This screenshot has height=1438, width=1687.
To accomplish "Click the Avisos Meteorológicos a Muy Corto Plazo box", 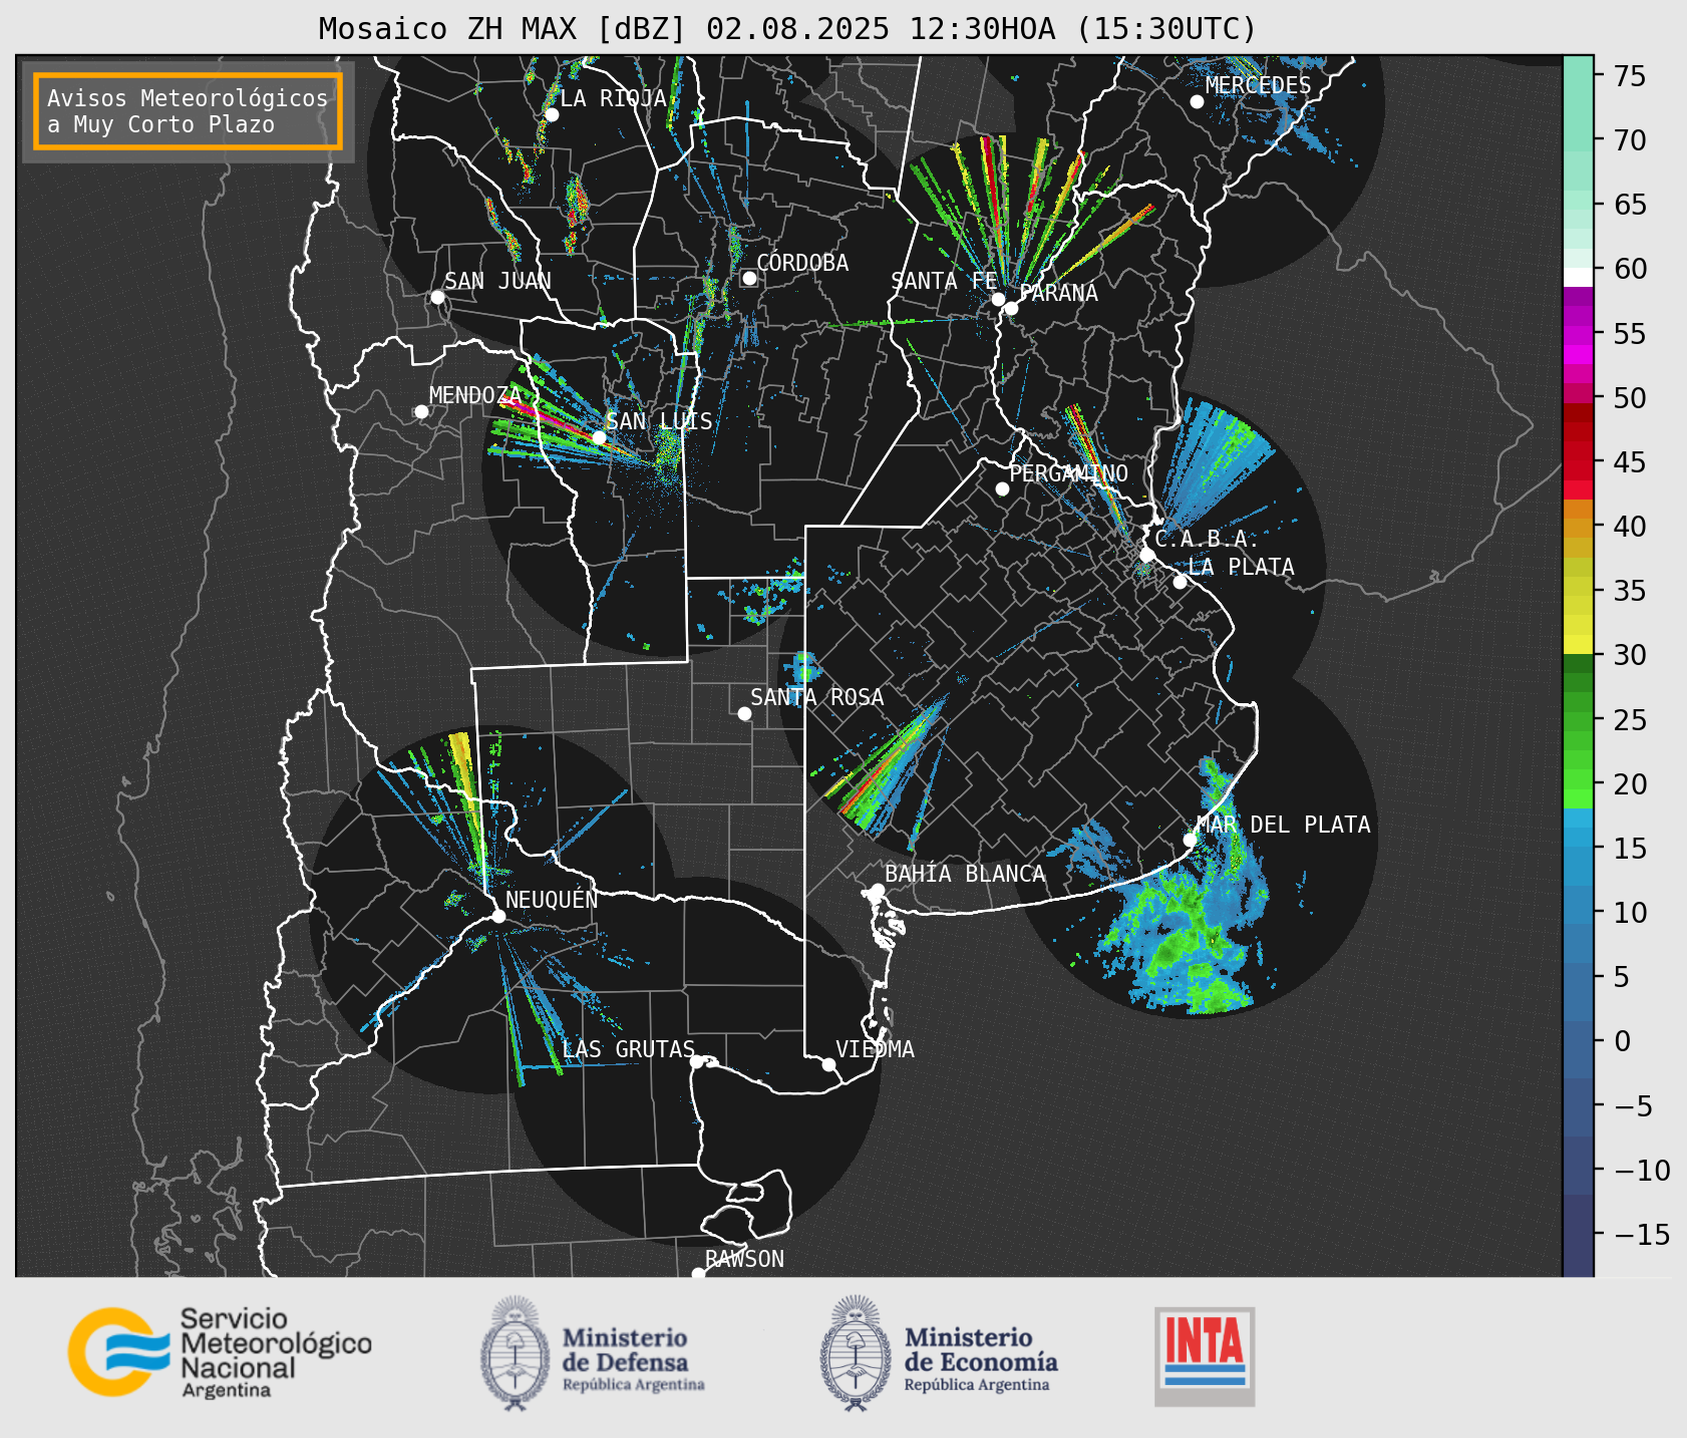I will (188, 111).
